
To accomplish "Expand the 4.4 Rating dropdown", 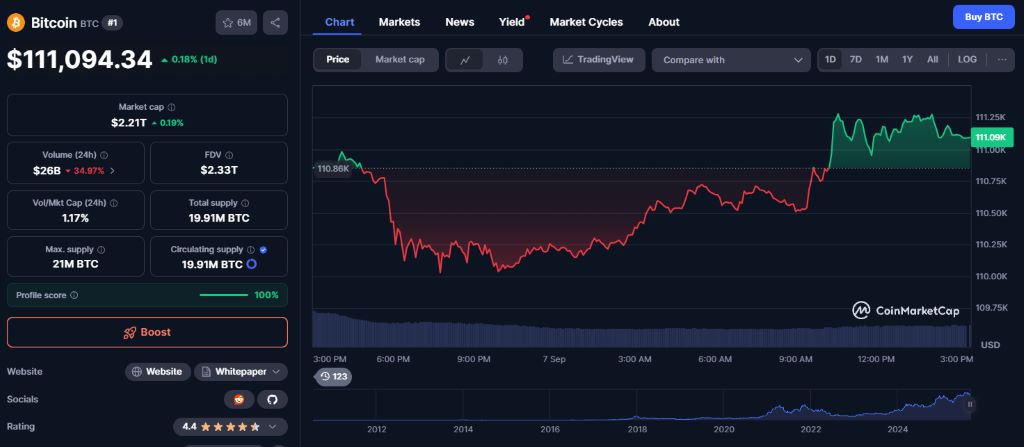I will coord(230,427).
